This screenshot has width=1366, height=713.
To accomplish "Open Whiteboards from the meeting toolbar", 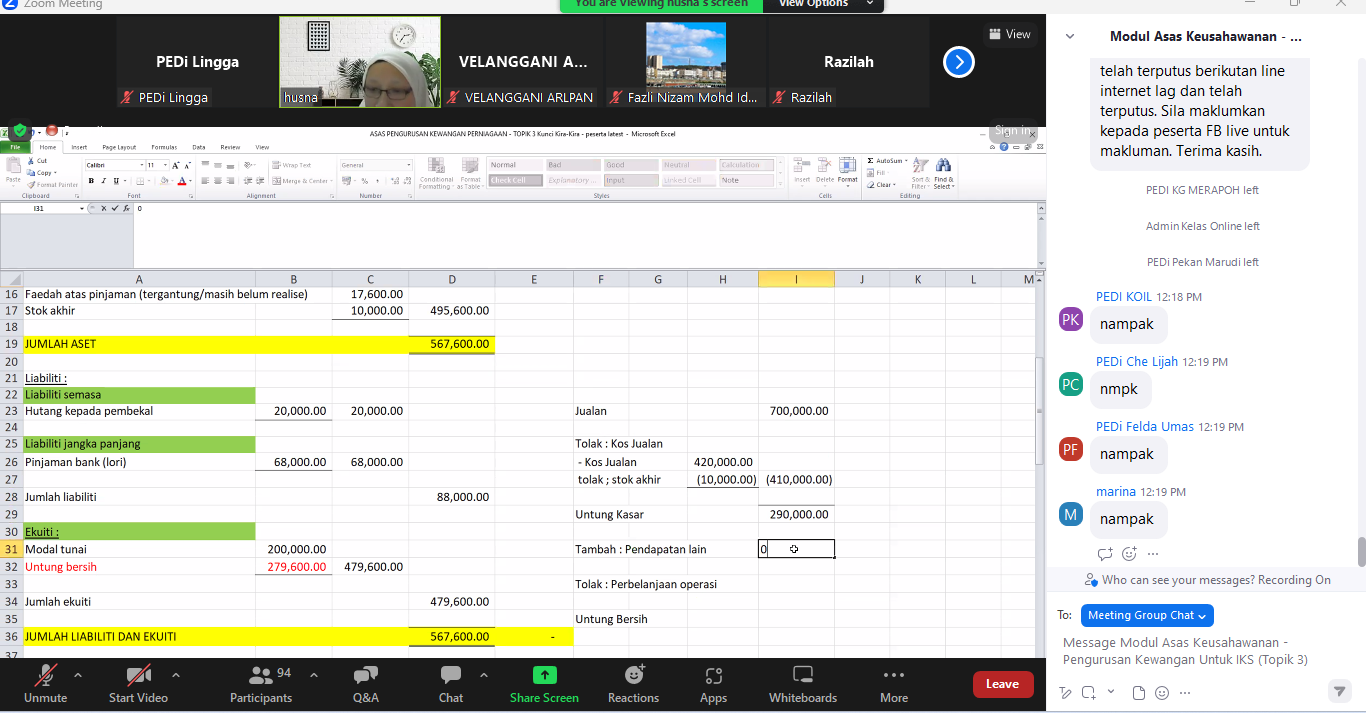I will (x=802, y=683).
